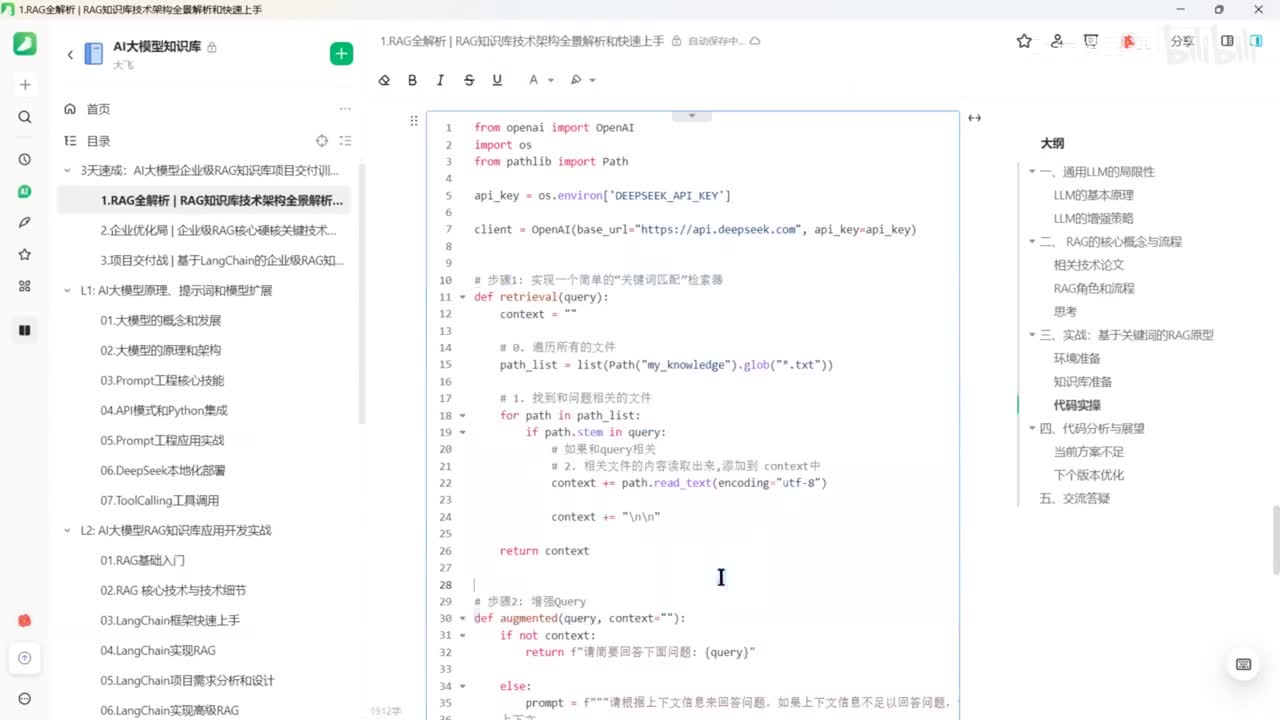Click the green add-note plus button

tap(341, 54)
